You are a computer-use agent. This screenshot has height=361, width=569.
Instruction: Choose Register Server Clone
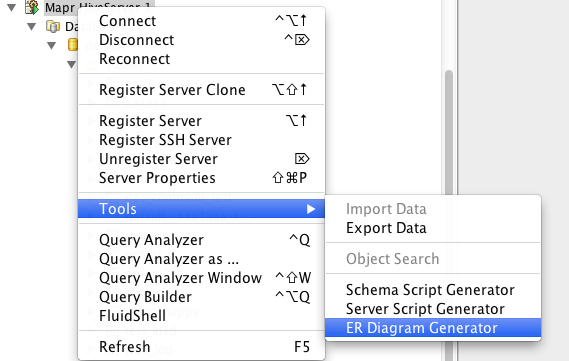pos(201,90)
